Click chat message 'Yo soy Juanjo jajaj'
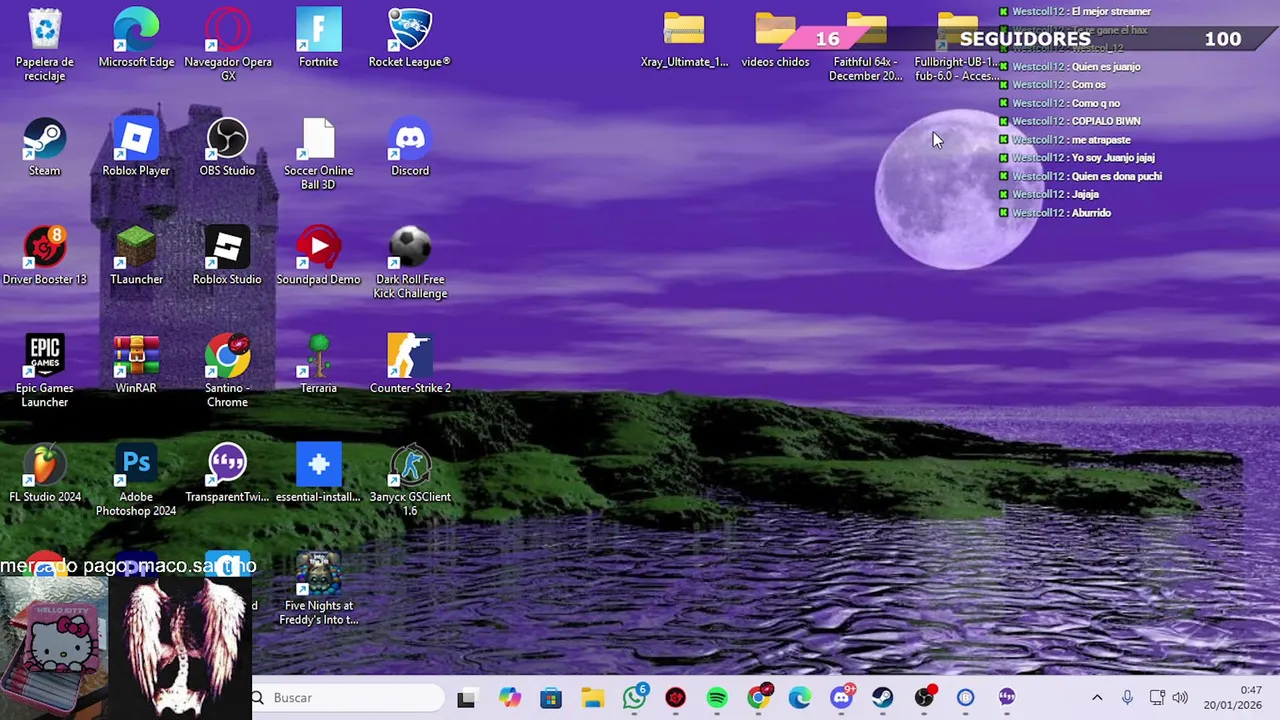1280x720 pixels. tap(1113, 158)
